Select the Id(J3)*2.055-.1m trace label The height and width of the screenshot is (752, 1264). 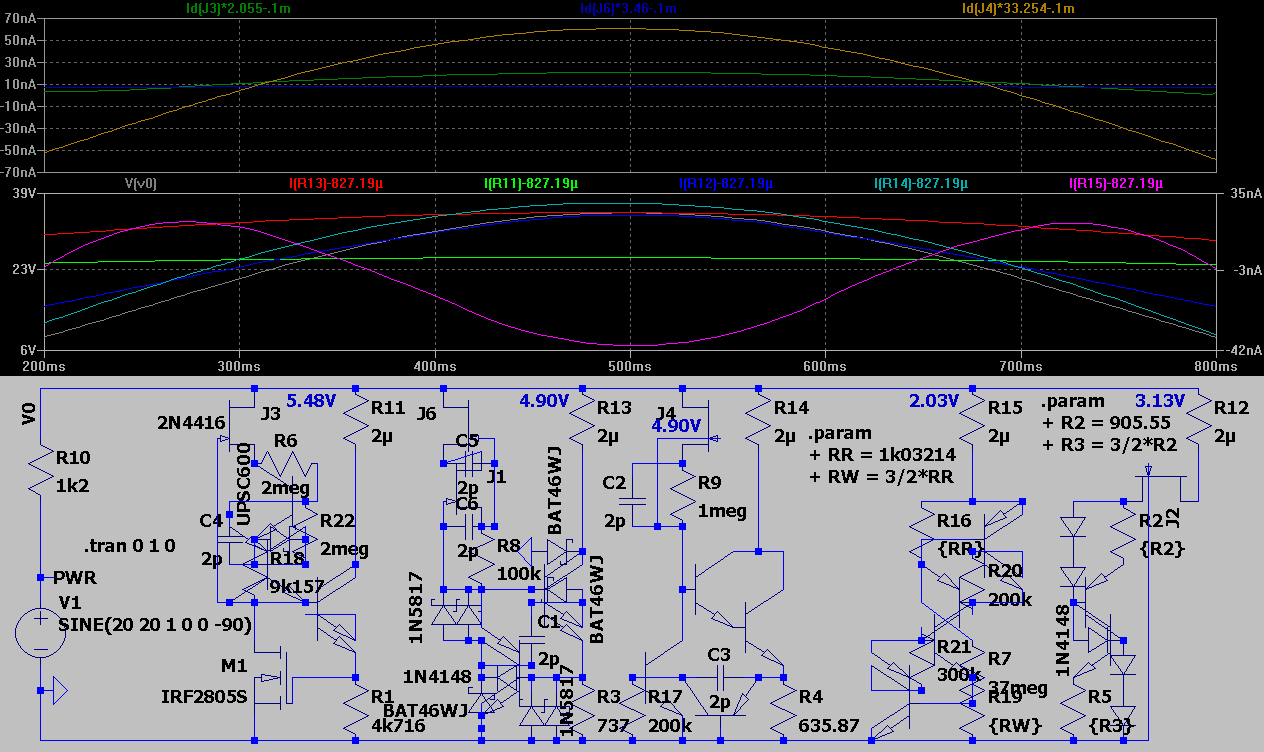[x=238, y=8]
